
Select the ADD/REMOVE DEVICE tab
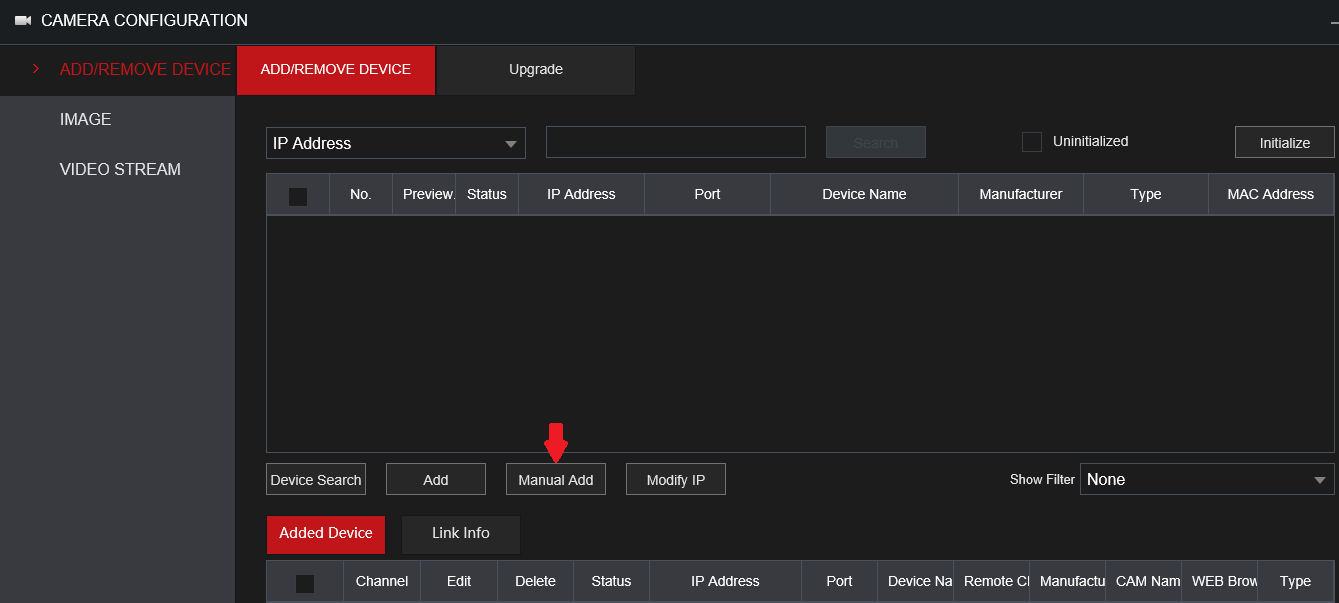coord(335,69)
